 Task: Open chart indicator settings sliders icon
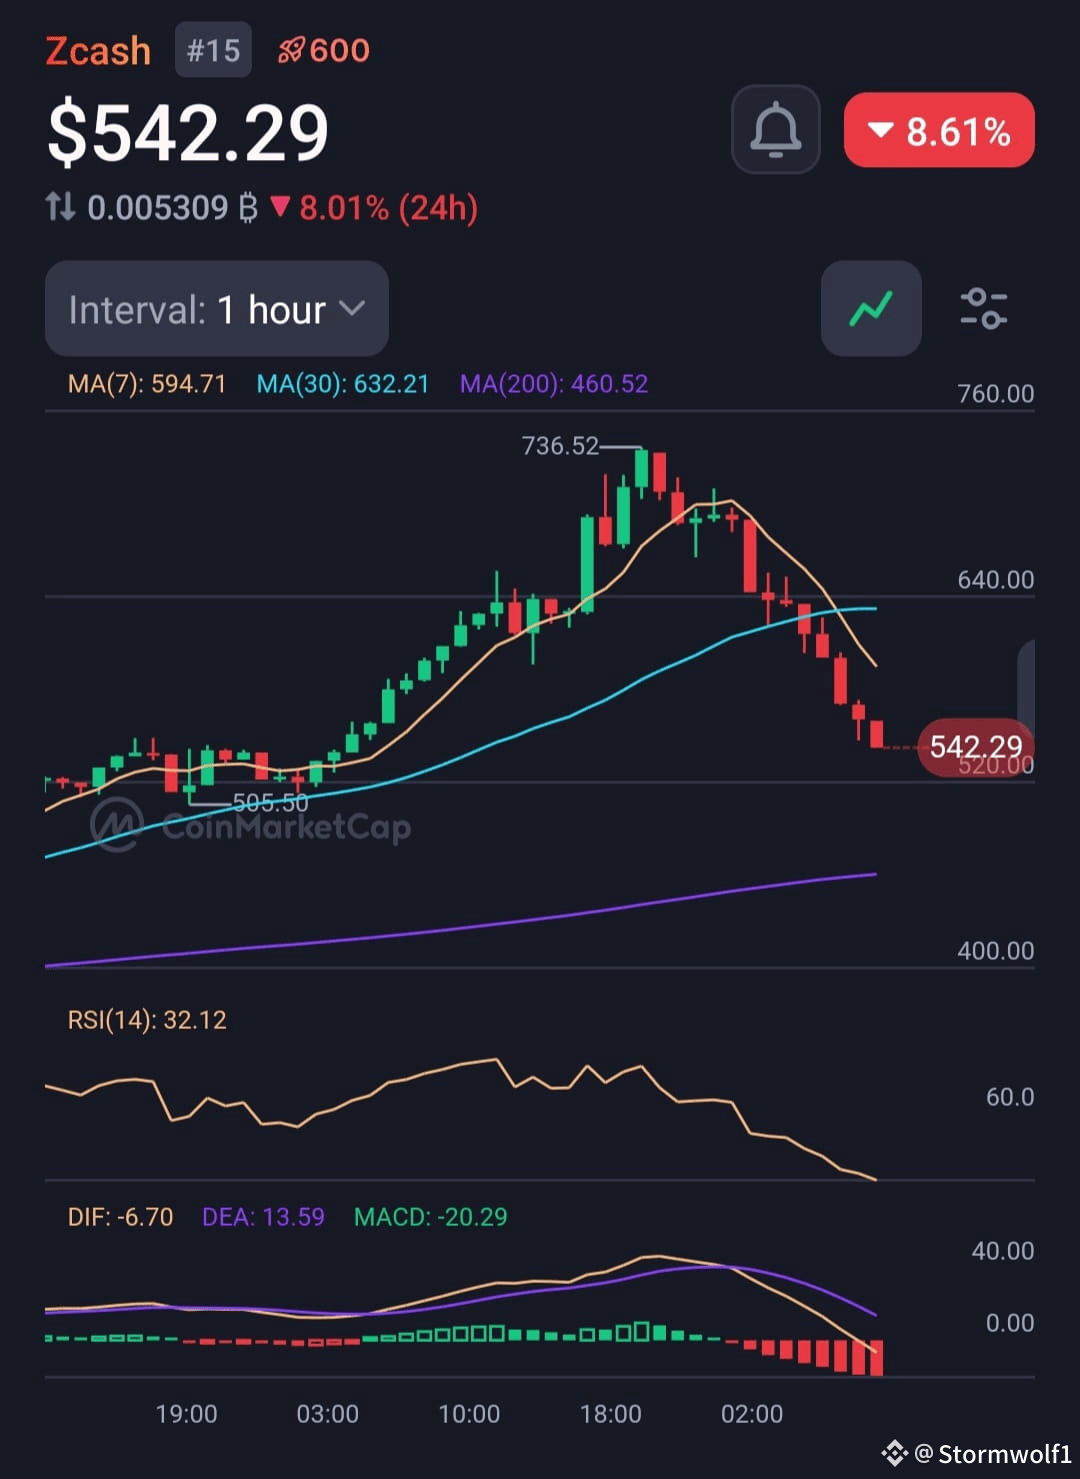[x=984, y=309]
